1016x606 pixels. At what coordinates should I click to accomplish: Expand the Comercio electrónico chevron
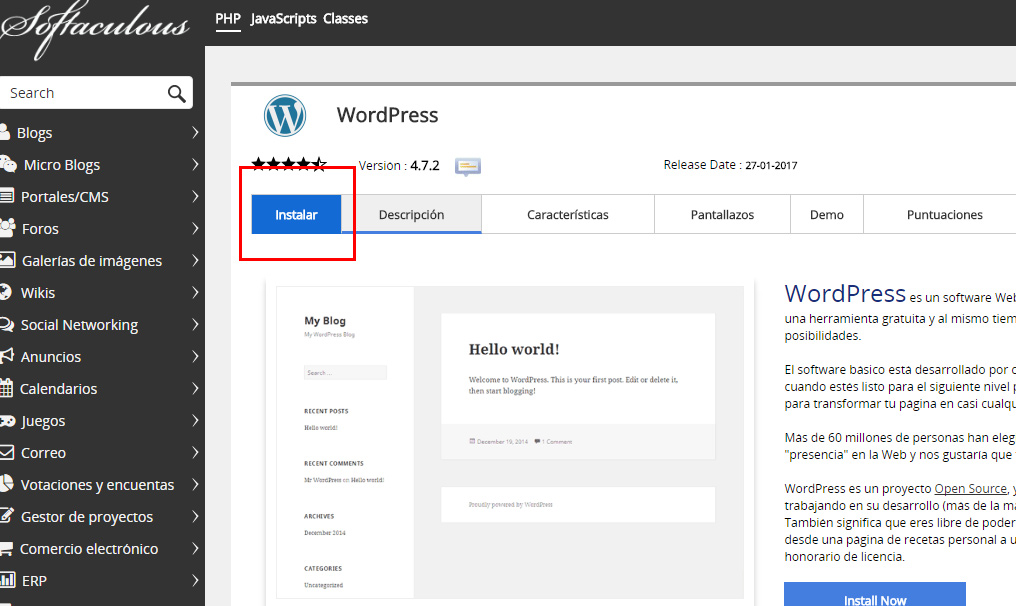point(195,548)
